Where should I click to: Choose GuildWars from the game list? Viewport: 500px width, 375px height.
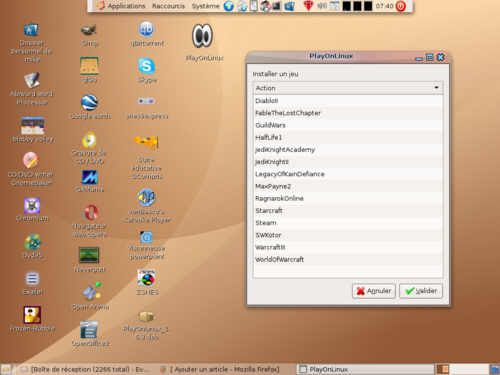pos(348,125)
